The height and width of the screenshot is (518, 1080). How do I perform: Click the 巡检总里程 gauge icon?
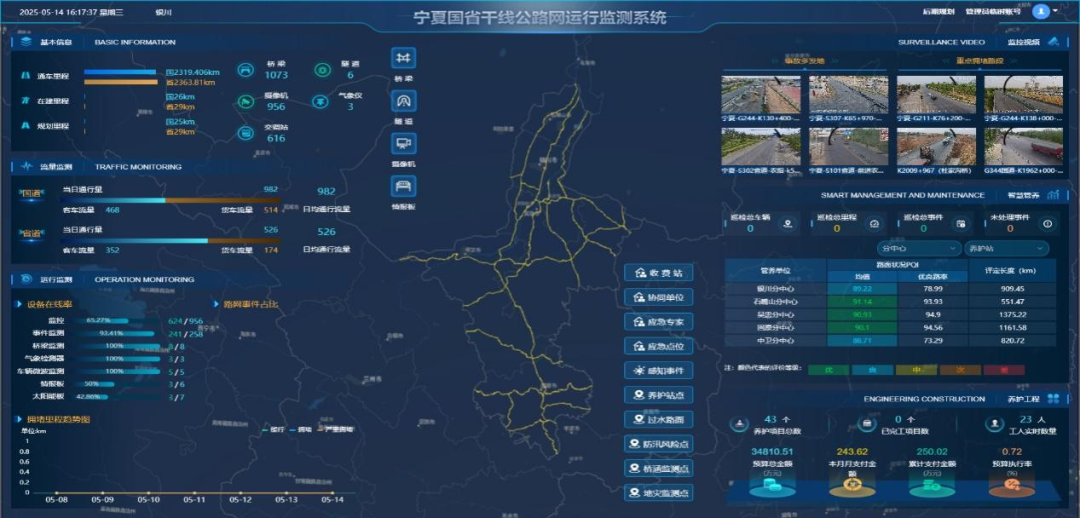pyautogui.click(x=874, y=224)
